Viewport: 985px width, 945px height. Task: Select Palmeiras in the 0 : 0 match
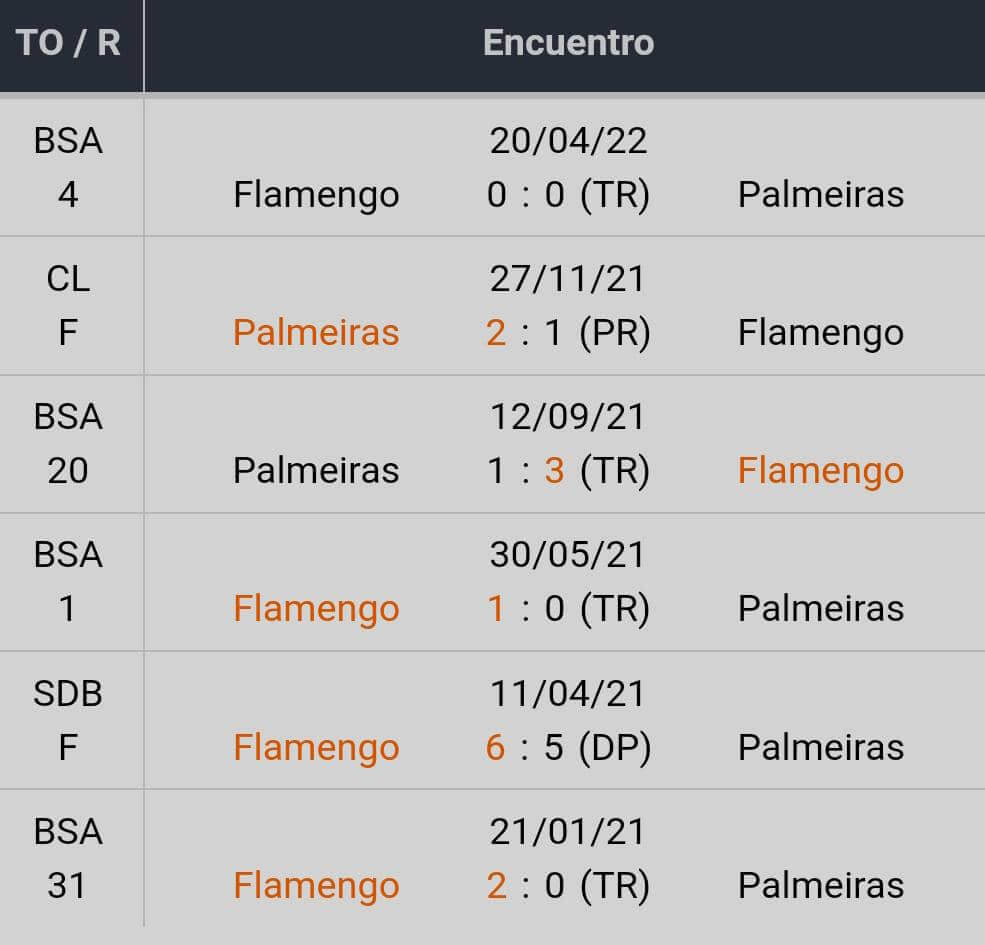coord(820,194)
